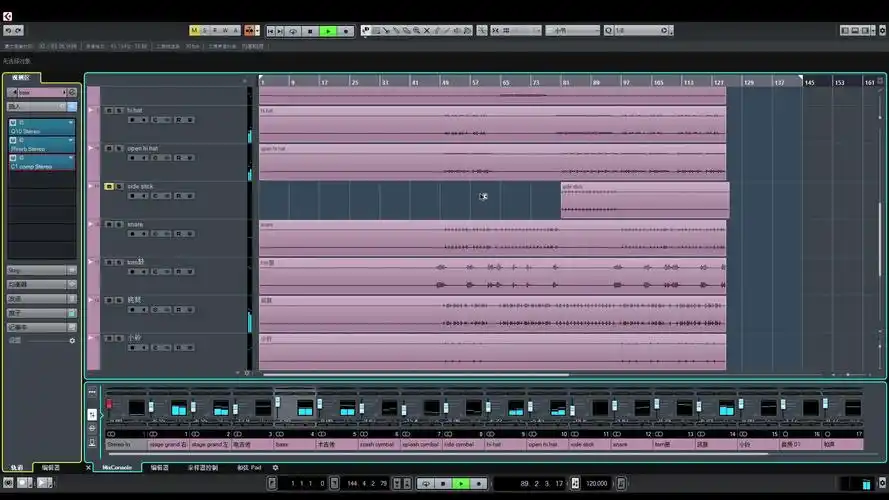The width and height of the screenshot is (889, 500).
Task: Click the Redo arrow icon
Action: click(18, 31)
